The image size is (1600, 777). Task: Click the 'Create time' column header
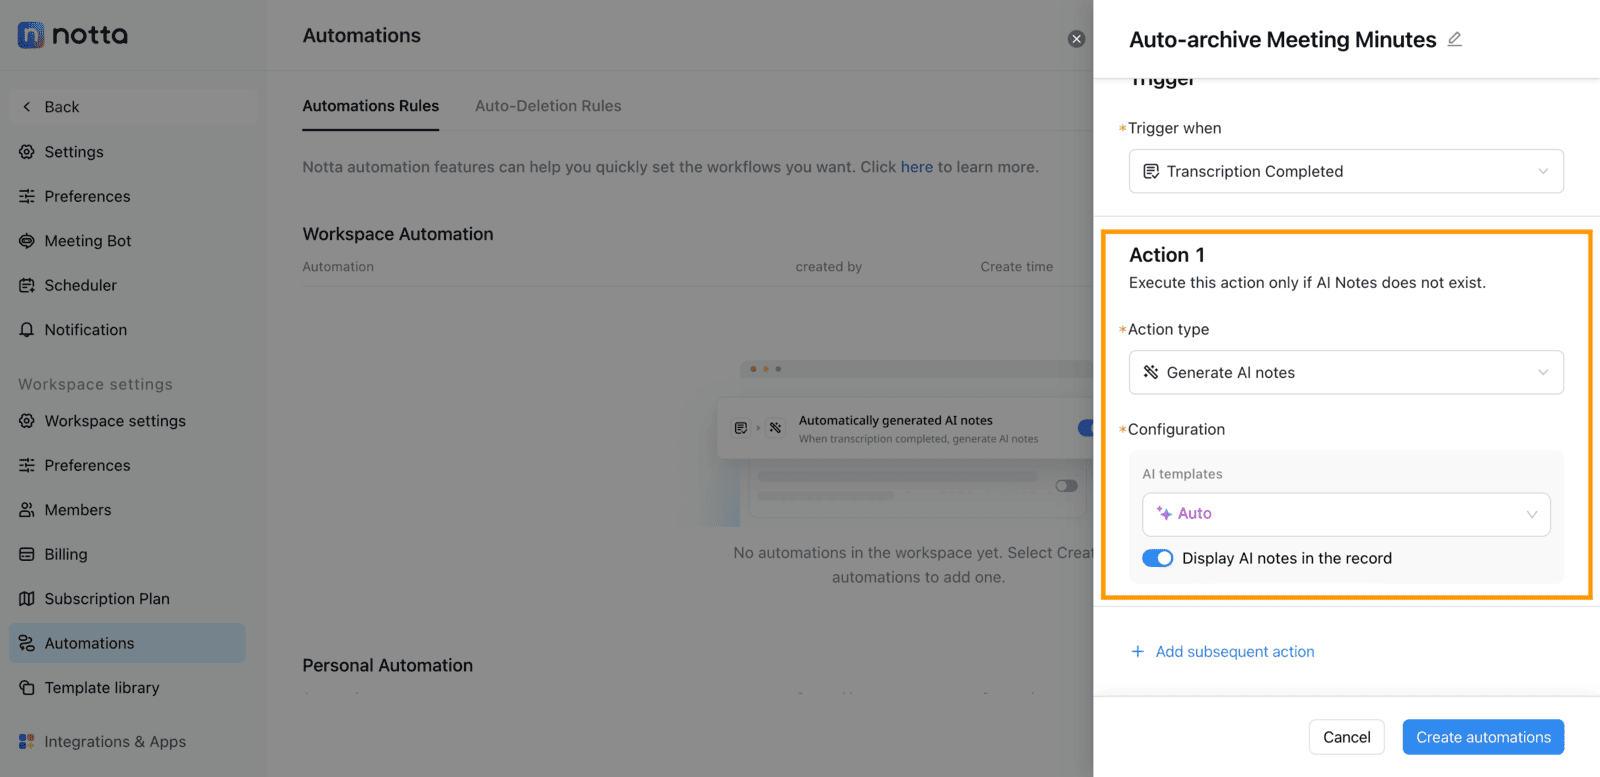[x=1017, y=267]
